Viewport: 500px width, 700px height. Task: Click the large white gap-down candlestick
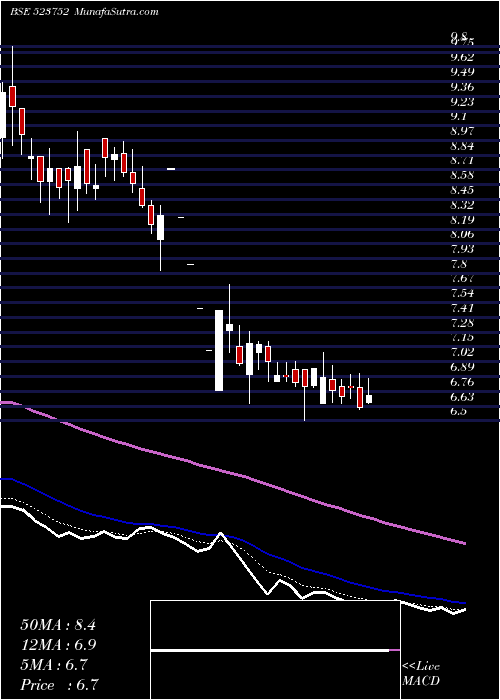tap(219, 350)
